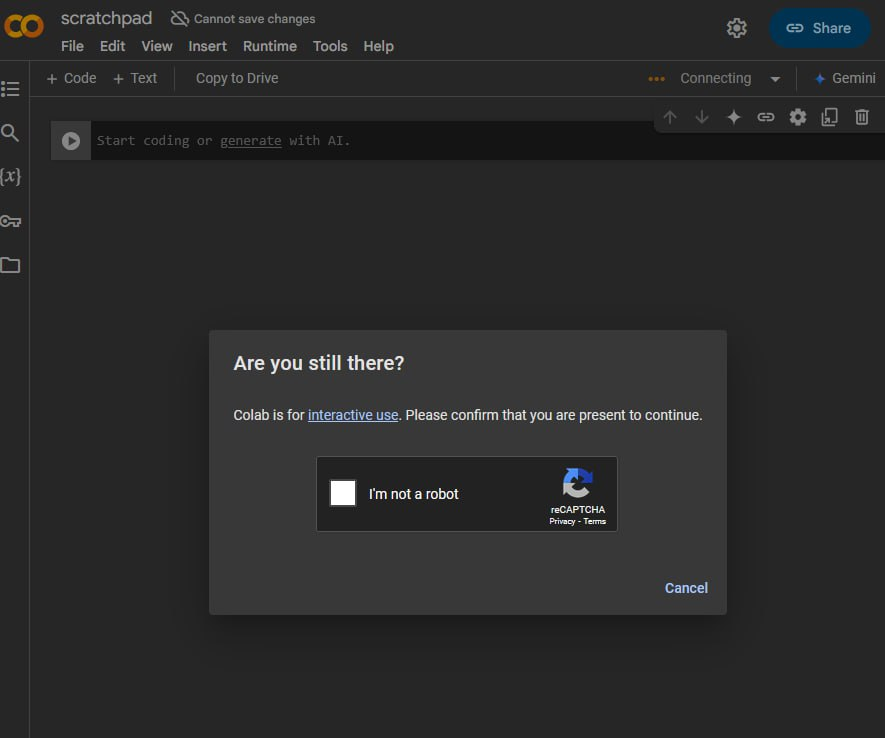Open the Gemini panel
This screenshot has width=885, height=738.
845,78
